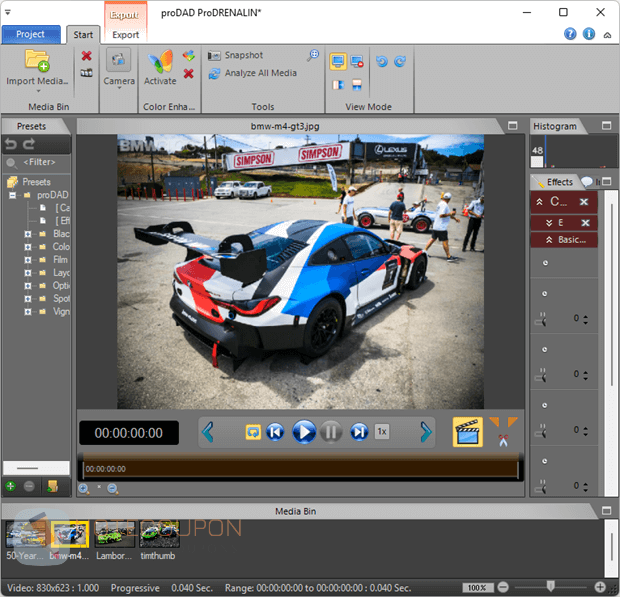Open the help question mark icon

[x=570, y=34]
